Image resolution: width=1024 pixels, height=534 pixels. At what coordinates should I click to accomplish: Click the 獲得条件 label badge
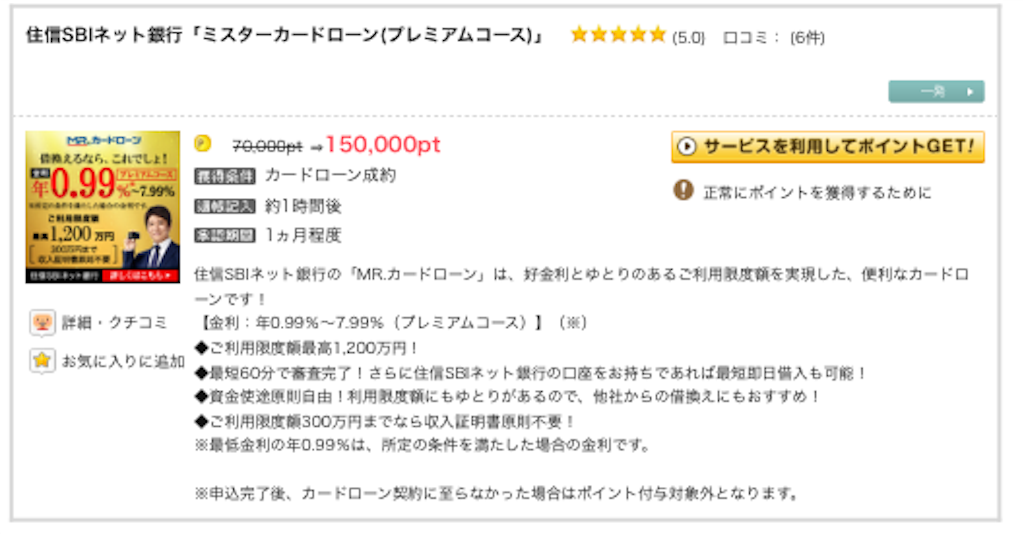click(225, 176)
